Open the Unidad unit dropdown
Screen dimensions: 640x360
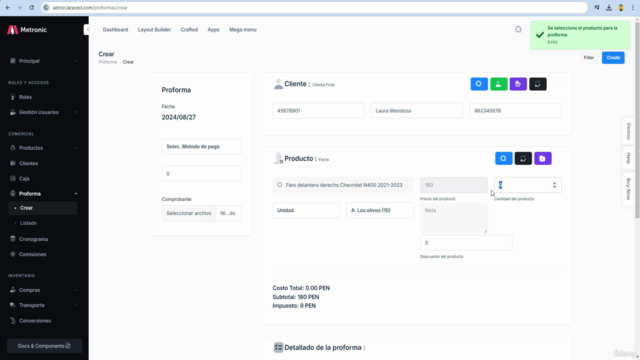306,210
